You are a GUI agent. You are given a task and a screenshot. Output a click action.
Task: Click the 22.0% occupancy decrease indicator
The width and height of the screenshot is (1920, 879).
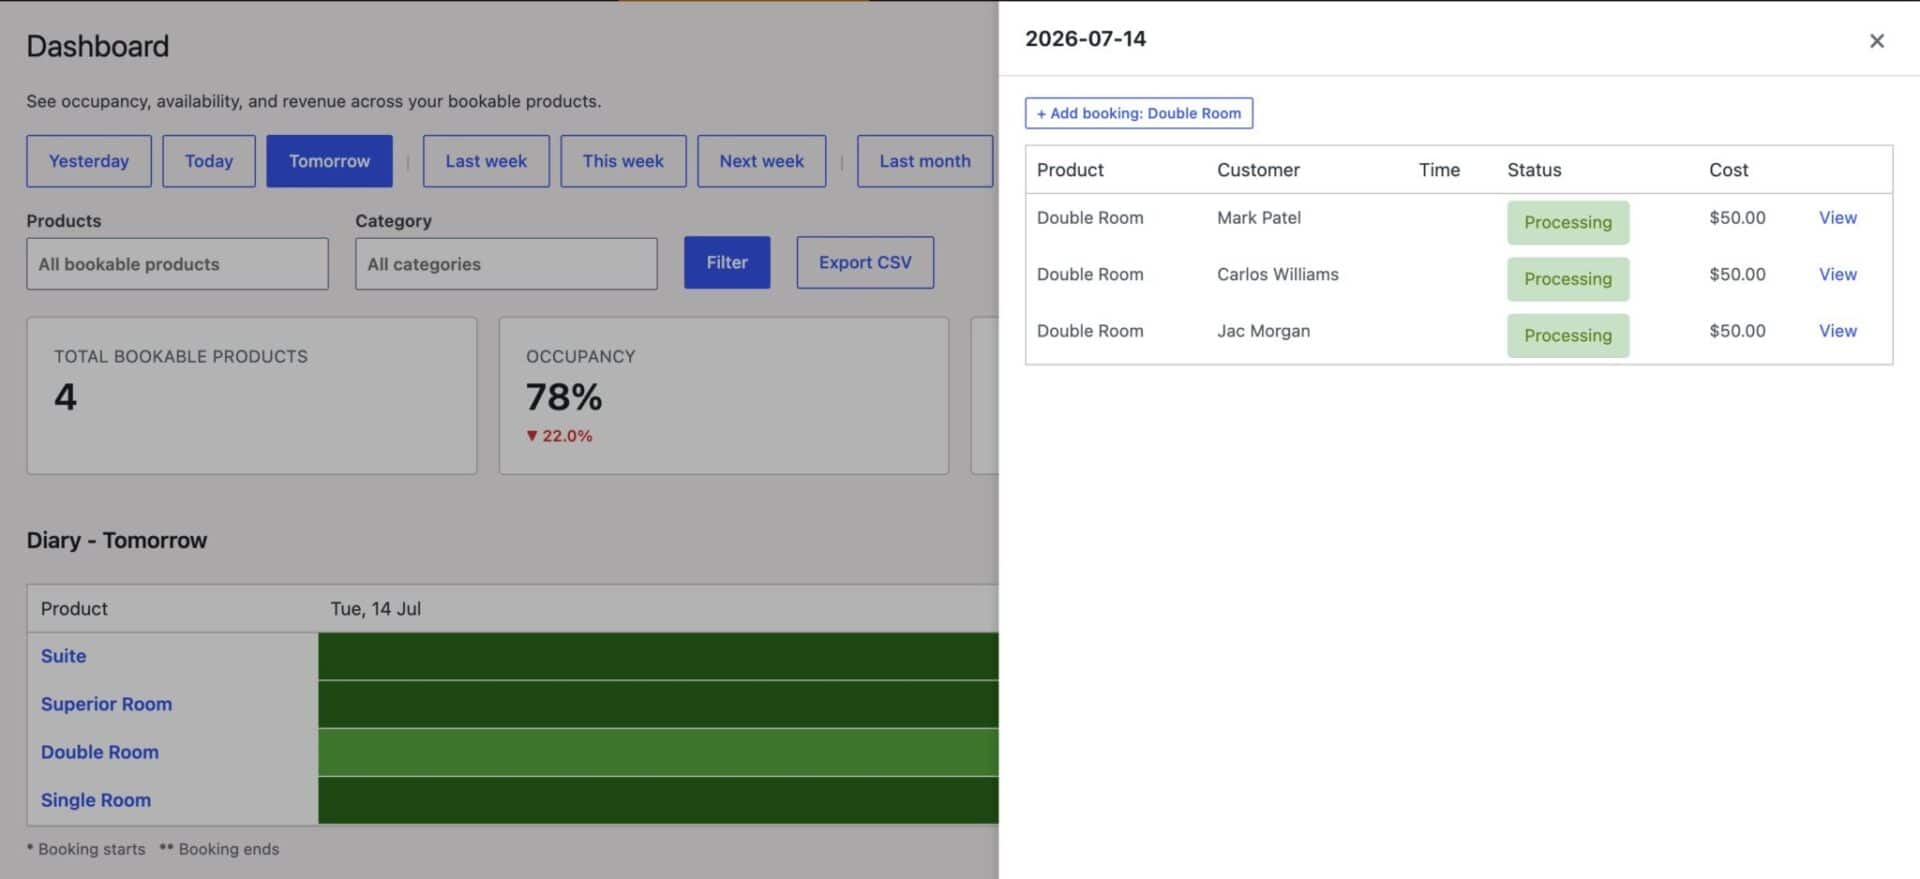559,436
